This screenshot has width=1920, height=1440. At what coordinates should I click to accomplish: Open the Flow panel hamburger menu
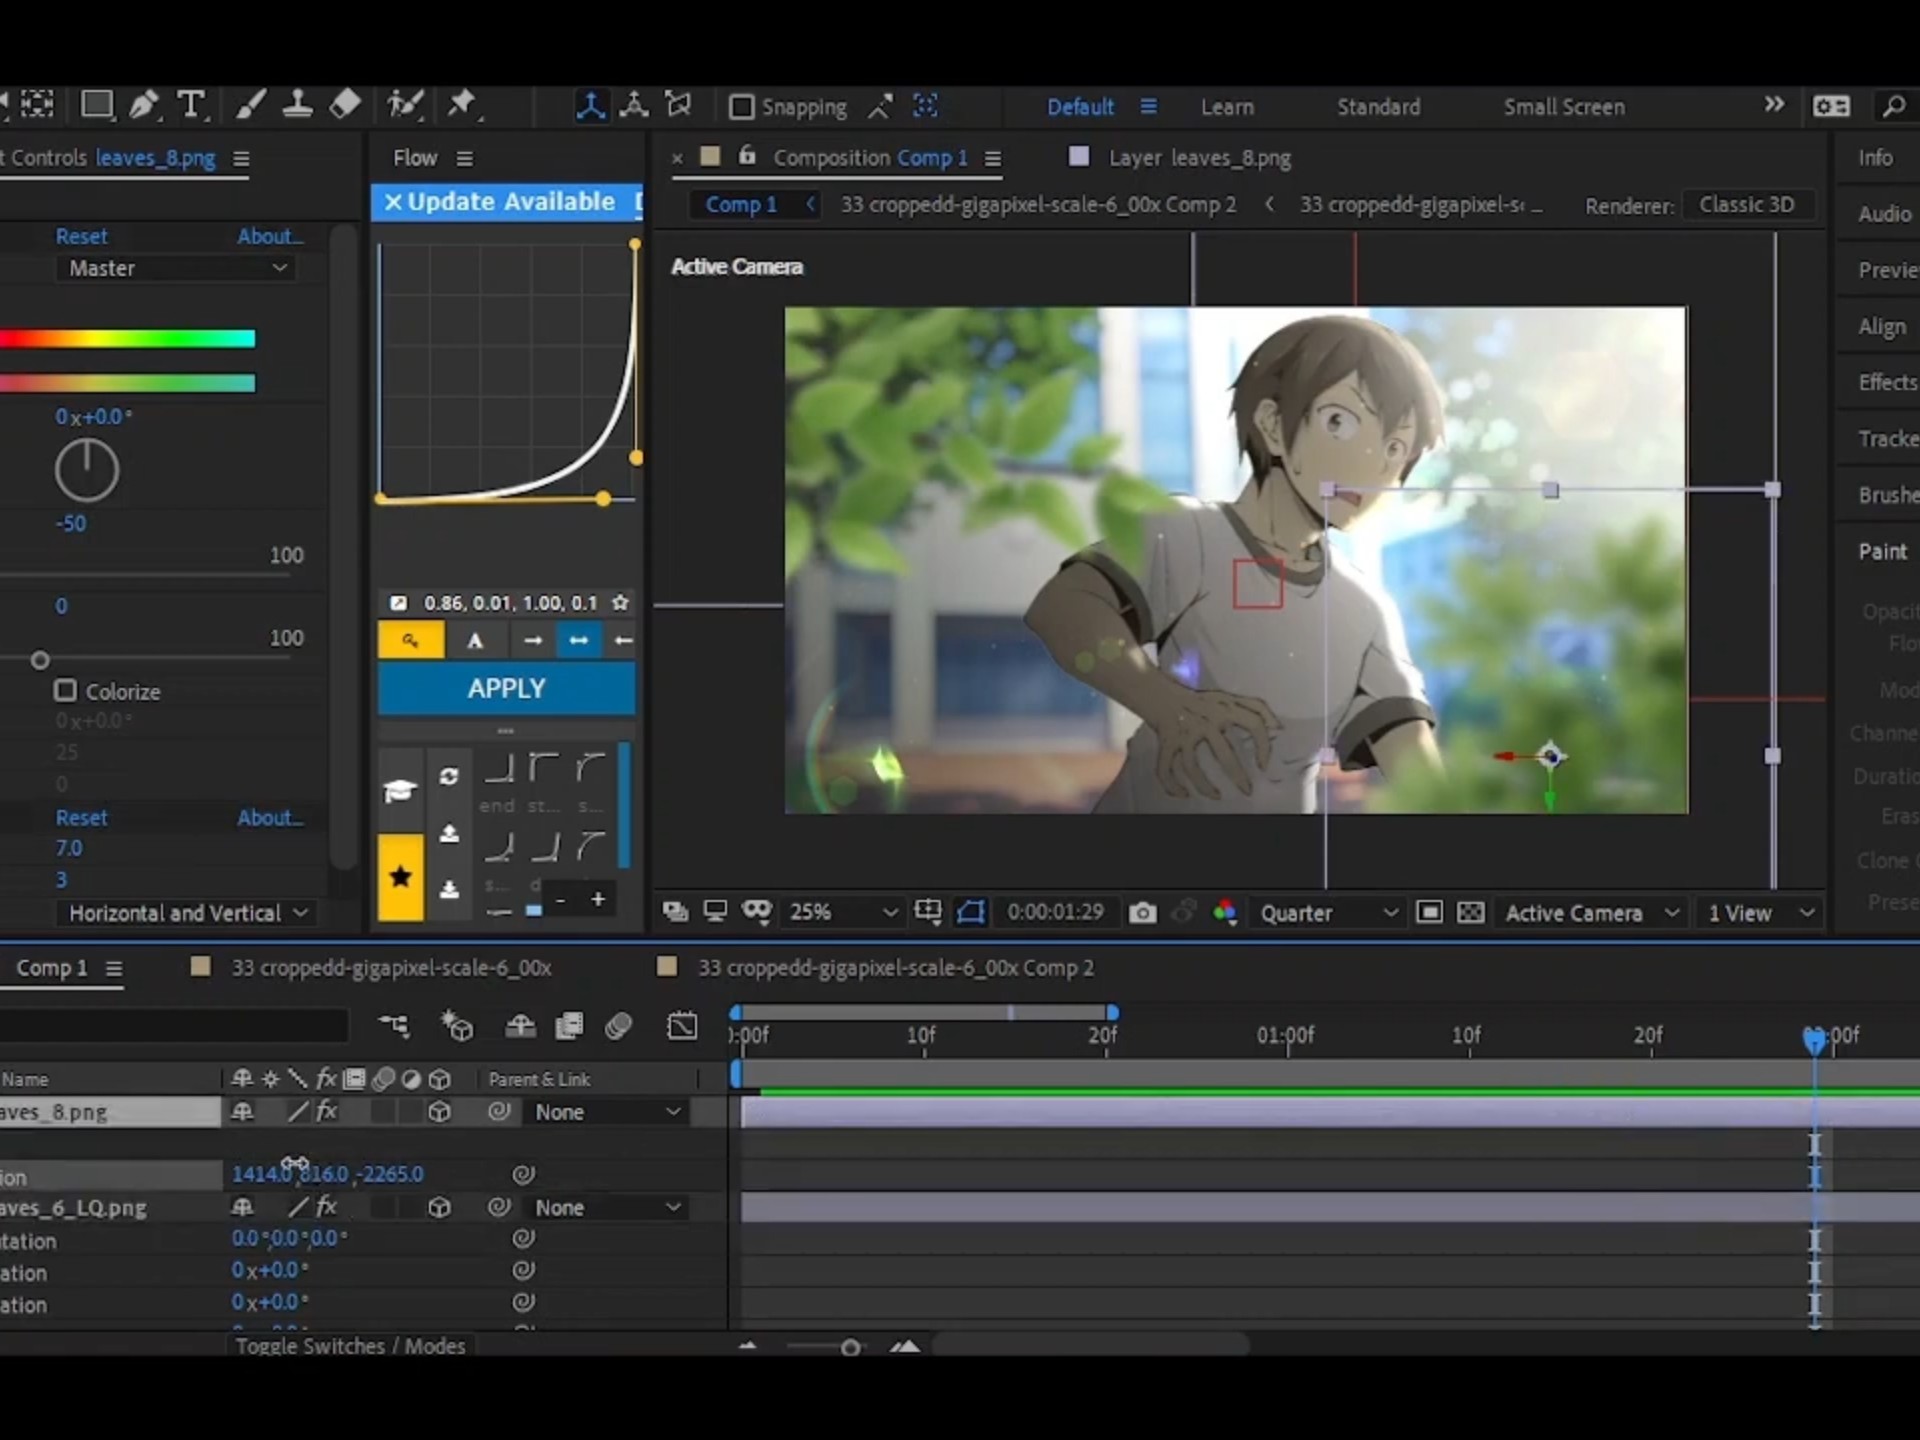click(x=465, y=158)
